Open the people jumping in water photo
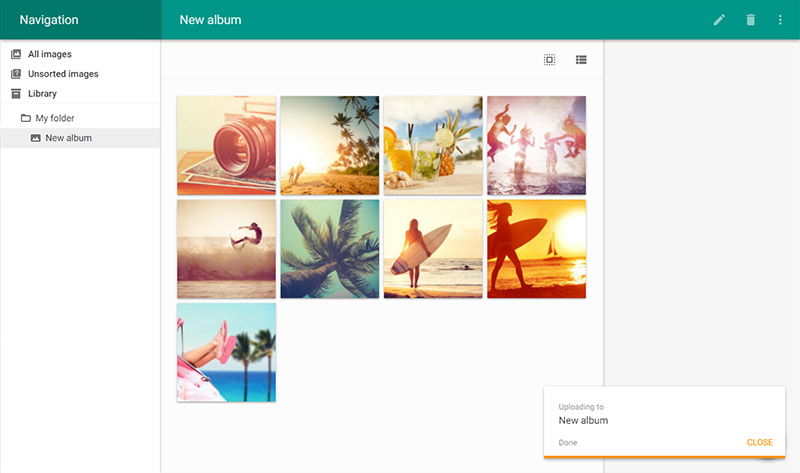The width and height of the screenshot is (800, 473). (x=536, y=145)
